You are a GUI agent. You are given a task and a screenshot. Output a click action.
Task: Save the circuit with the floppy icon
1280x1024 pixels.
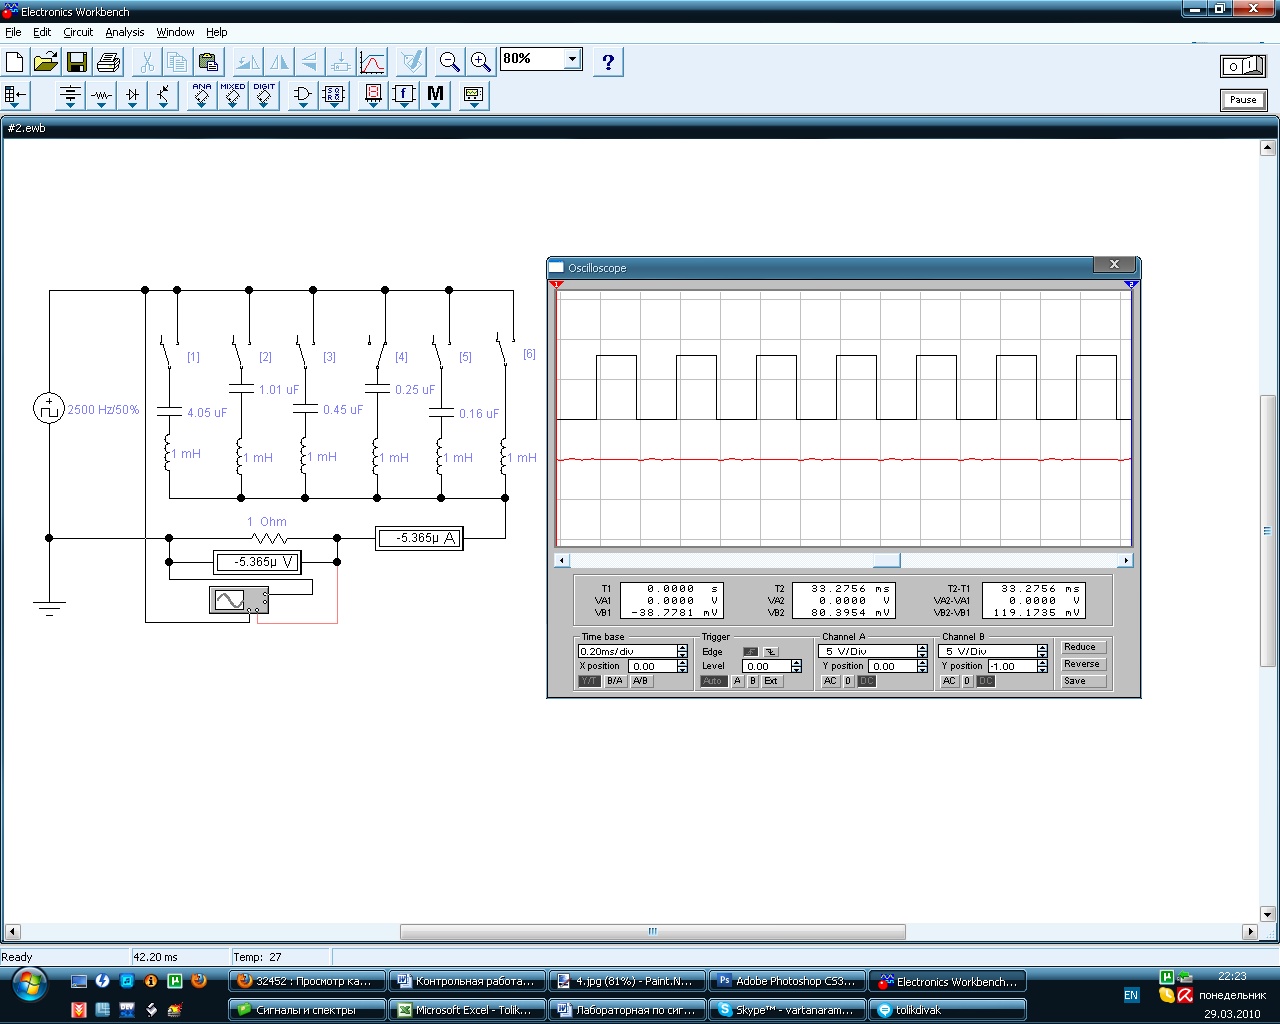pyautogui.click(x=77, y=62)
